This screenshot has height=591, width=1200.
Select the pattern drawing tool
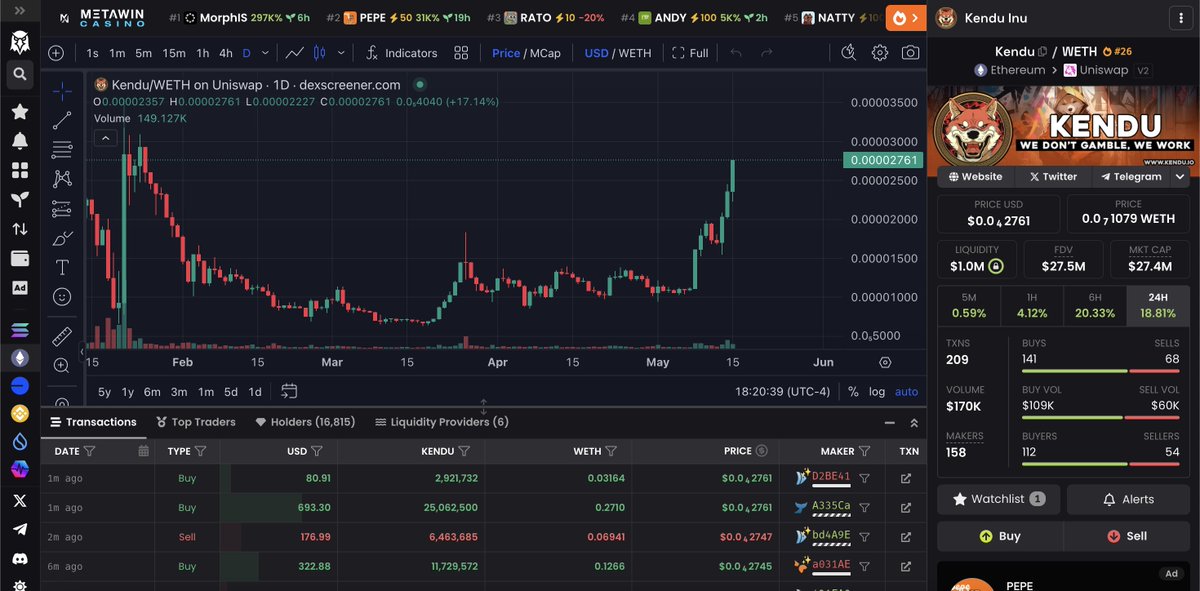[x=62, y=179]
